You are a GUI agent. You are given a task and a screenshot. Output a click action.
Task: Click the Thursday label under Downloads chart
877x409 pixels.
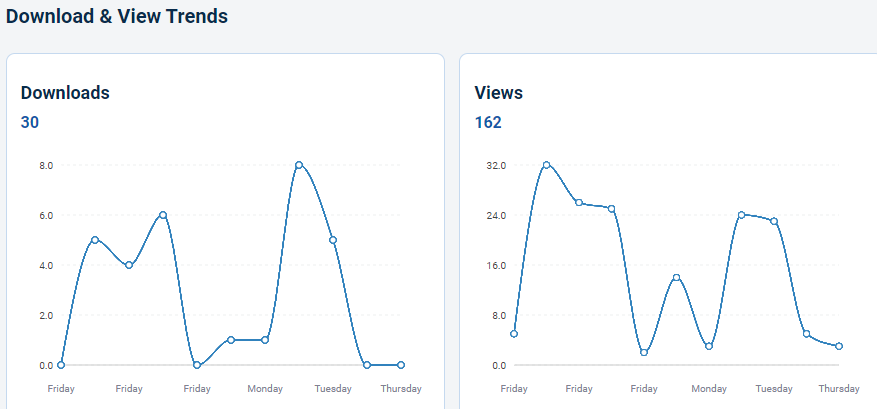(401, 389)
